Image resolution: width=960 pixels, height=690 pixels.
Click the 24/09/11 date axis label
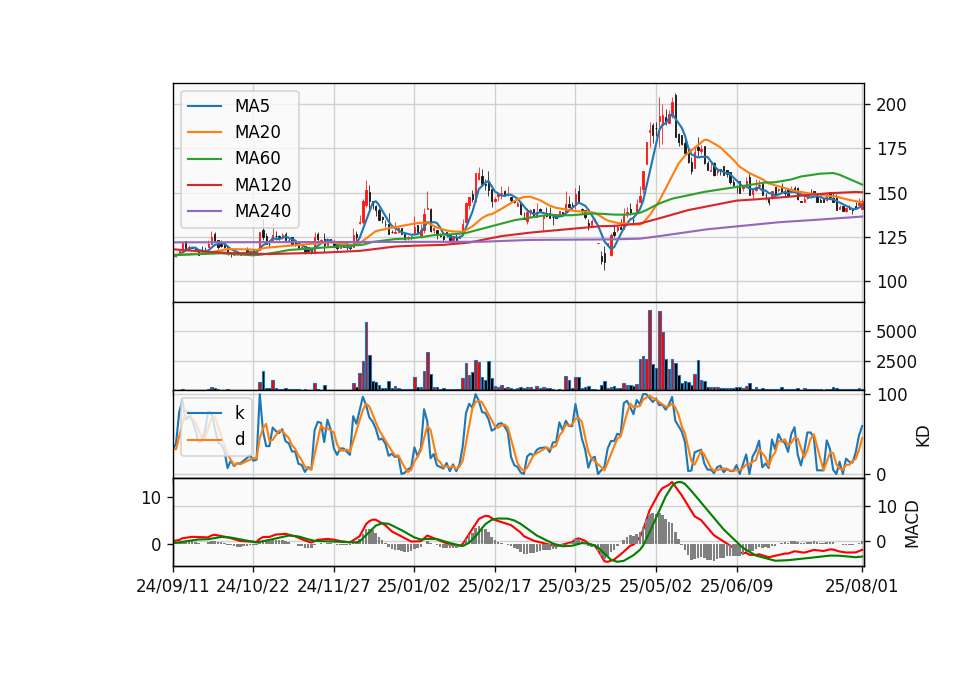pos(173,586)
